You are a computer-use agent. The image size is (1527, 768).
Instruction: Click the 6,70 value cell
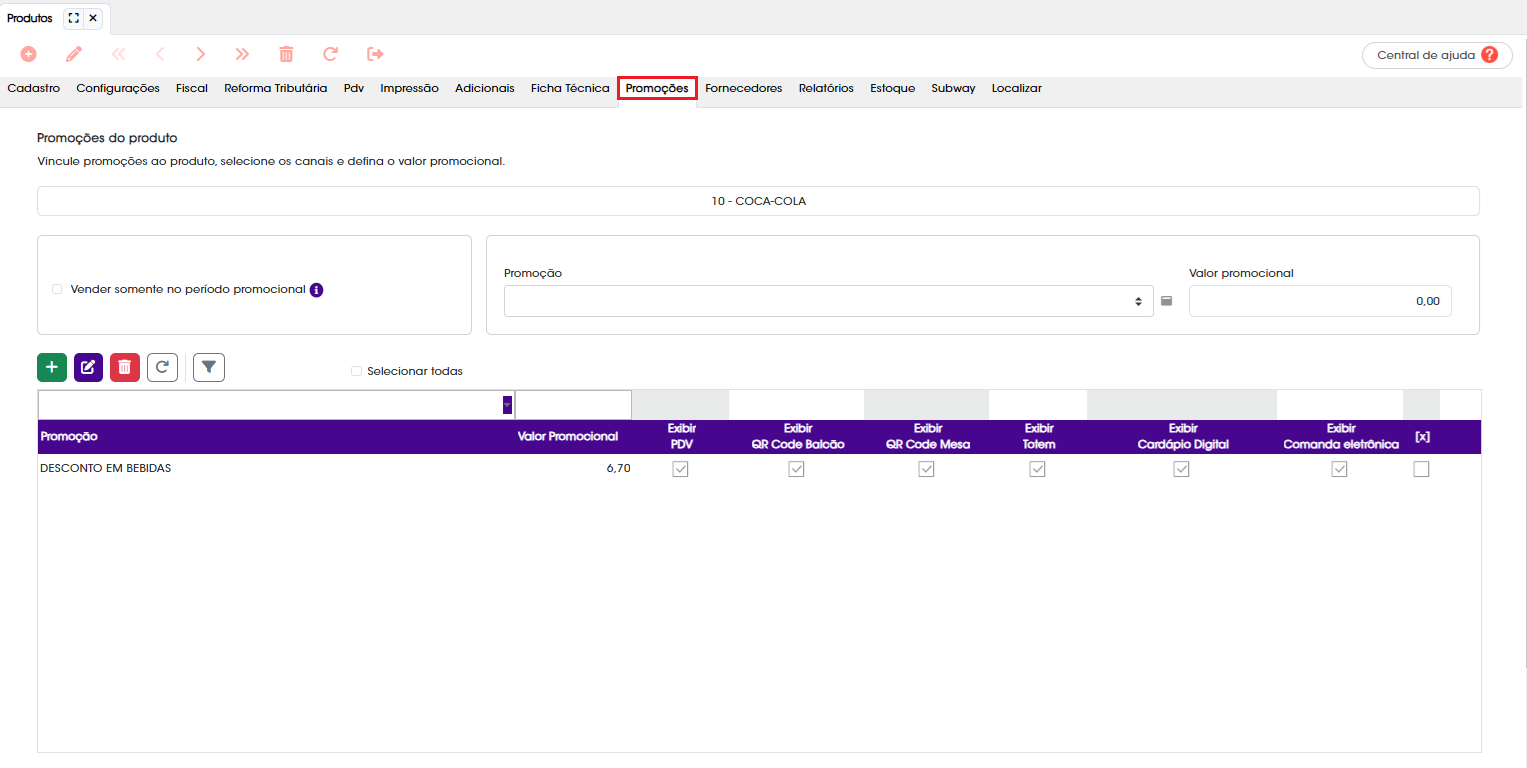618,468
